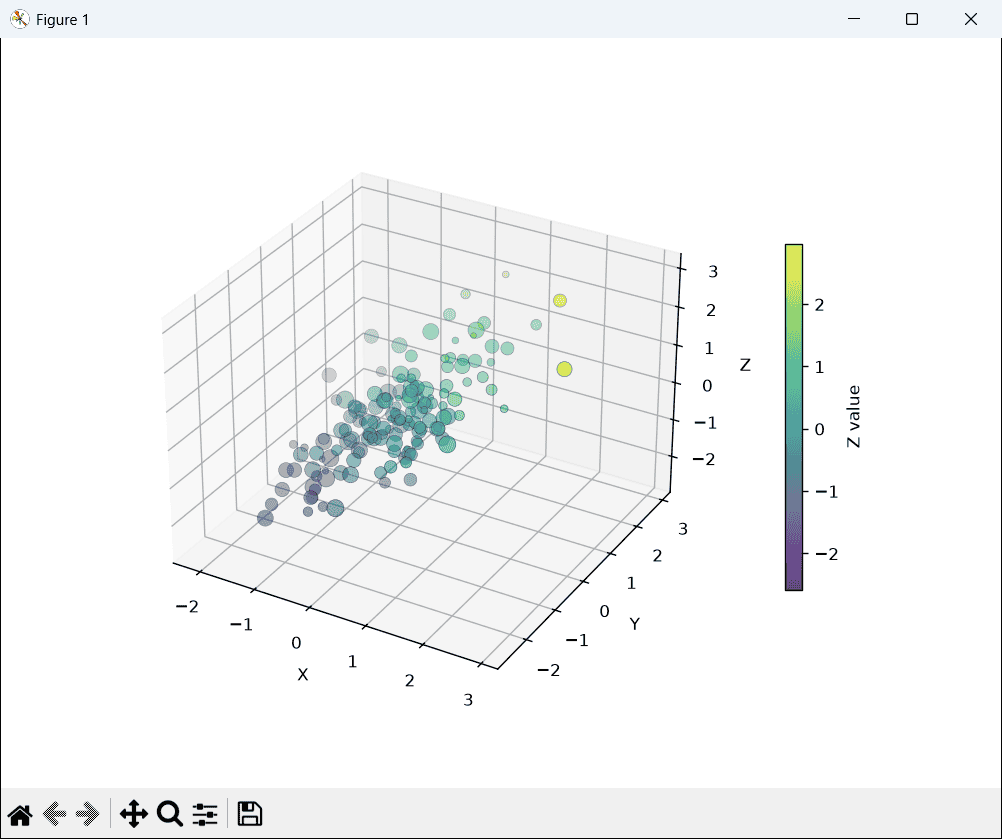The height and width of the screenshot is (839, 1002).
Task: Click the 'Figure 1' window title
Action: pos(63,20)
